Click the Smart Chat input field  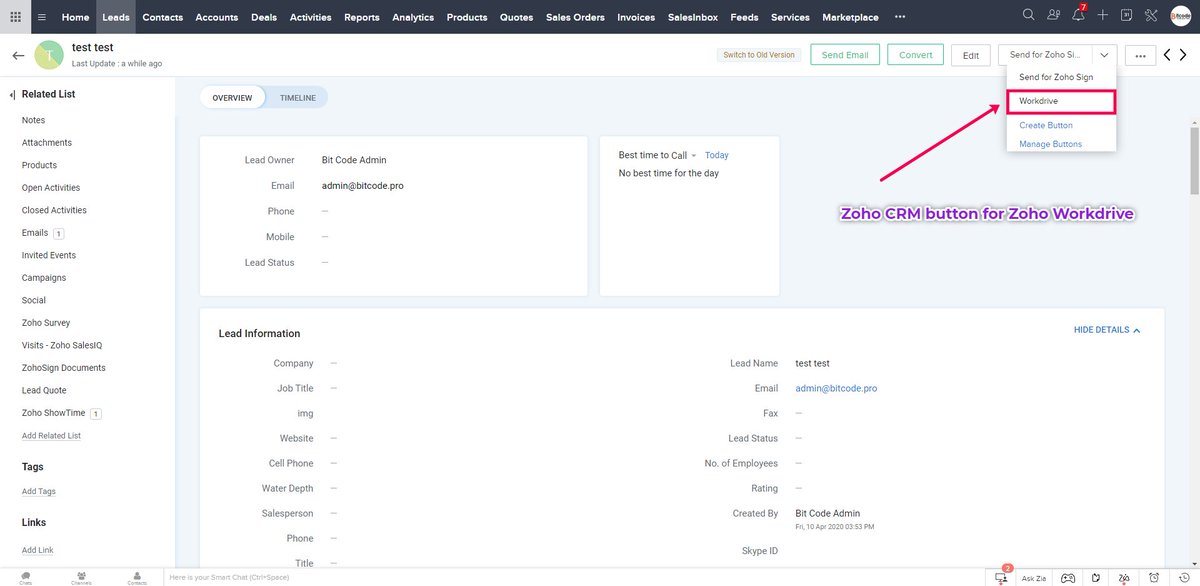(x=575, y=578)
